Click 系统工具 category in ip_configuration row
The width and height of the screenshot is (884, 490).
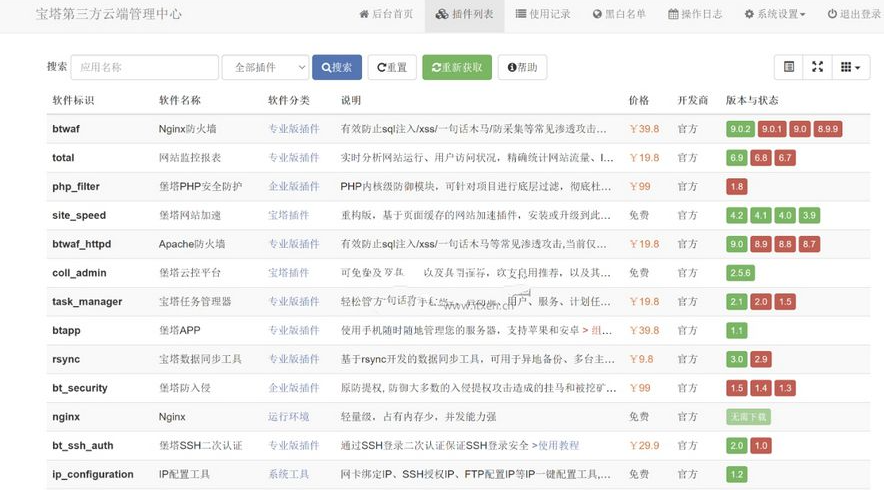[x=289, y=474]
